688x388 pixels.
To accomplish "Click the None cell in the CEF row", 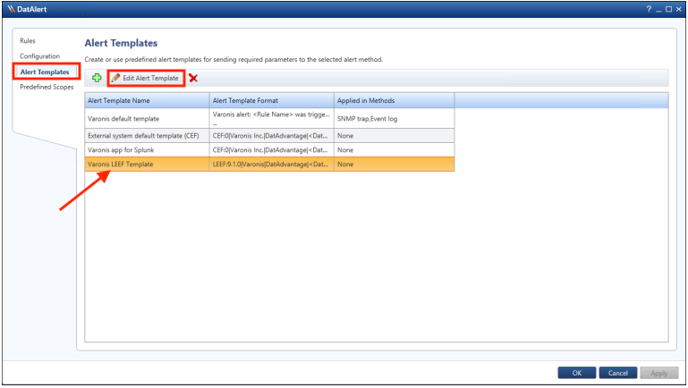I will (394, 136).
